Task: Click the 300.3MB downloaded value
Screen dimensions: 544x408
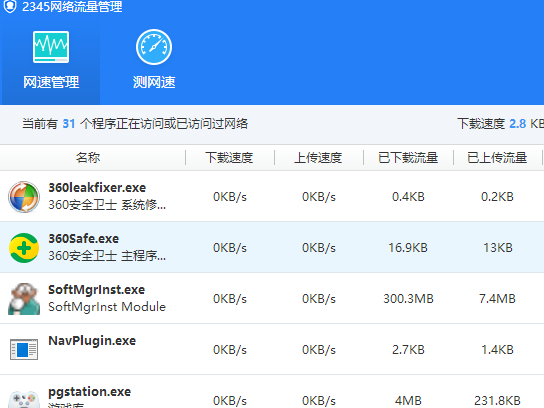Action: click(x=408, y=299)
